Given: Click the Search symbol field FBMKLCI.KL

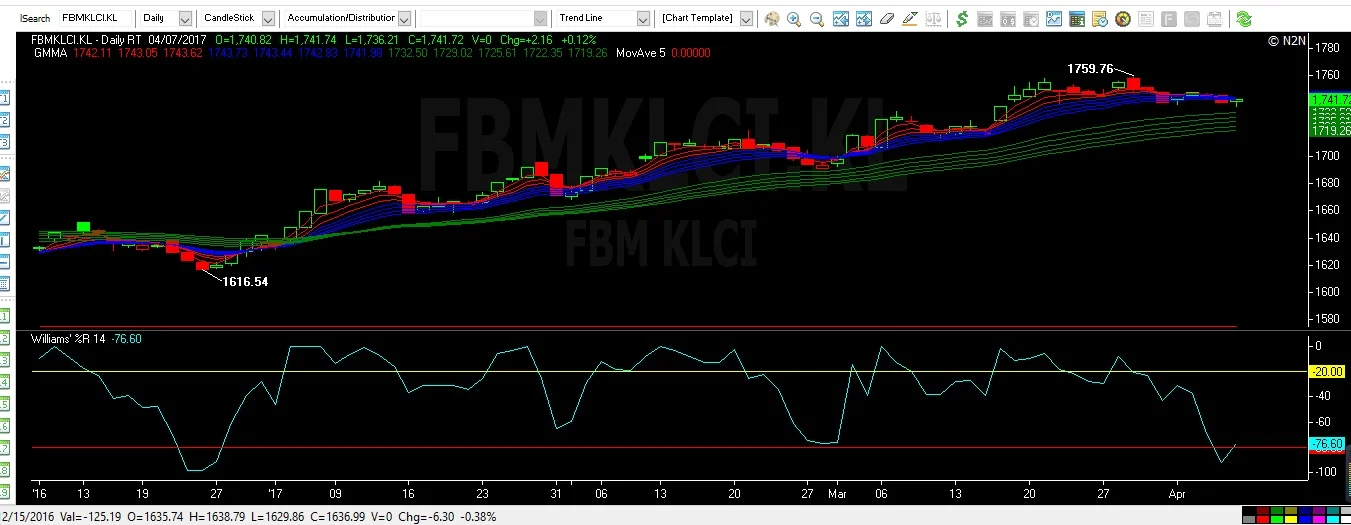Looking at the screenshot, I should 95,18.
